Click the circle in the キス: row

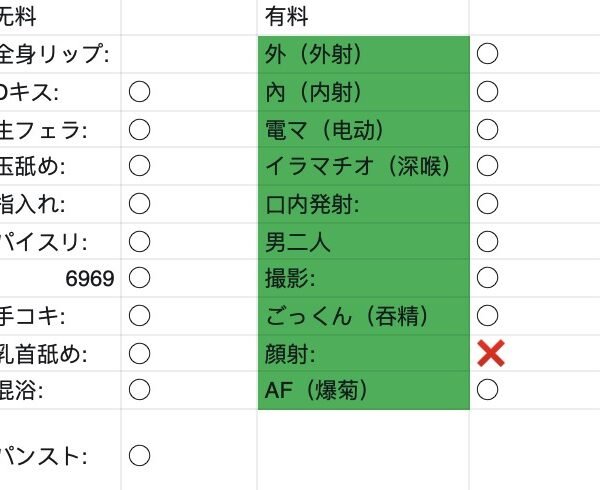pos(139,92)
